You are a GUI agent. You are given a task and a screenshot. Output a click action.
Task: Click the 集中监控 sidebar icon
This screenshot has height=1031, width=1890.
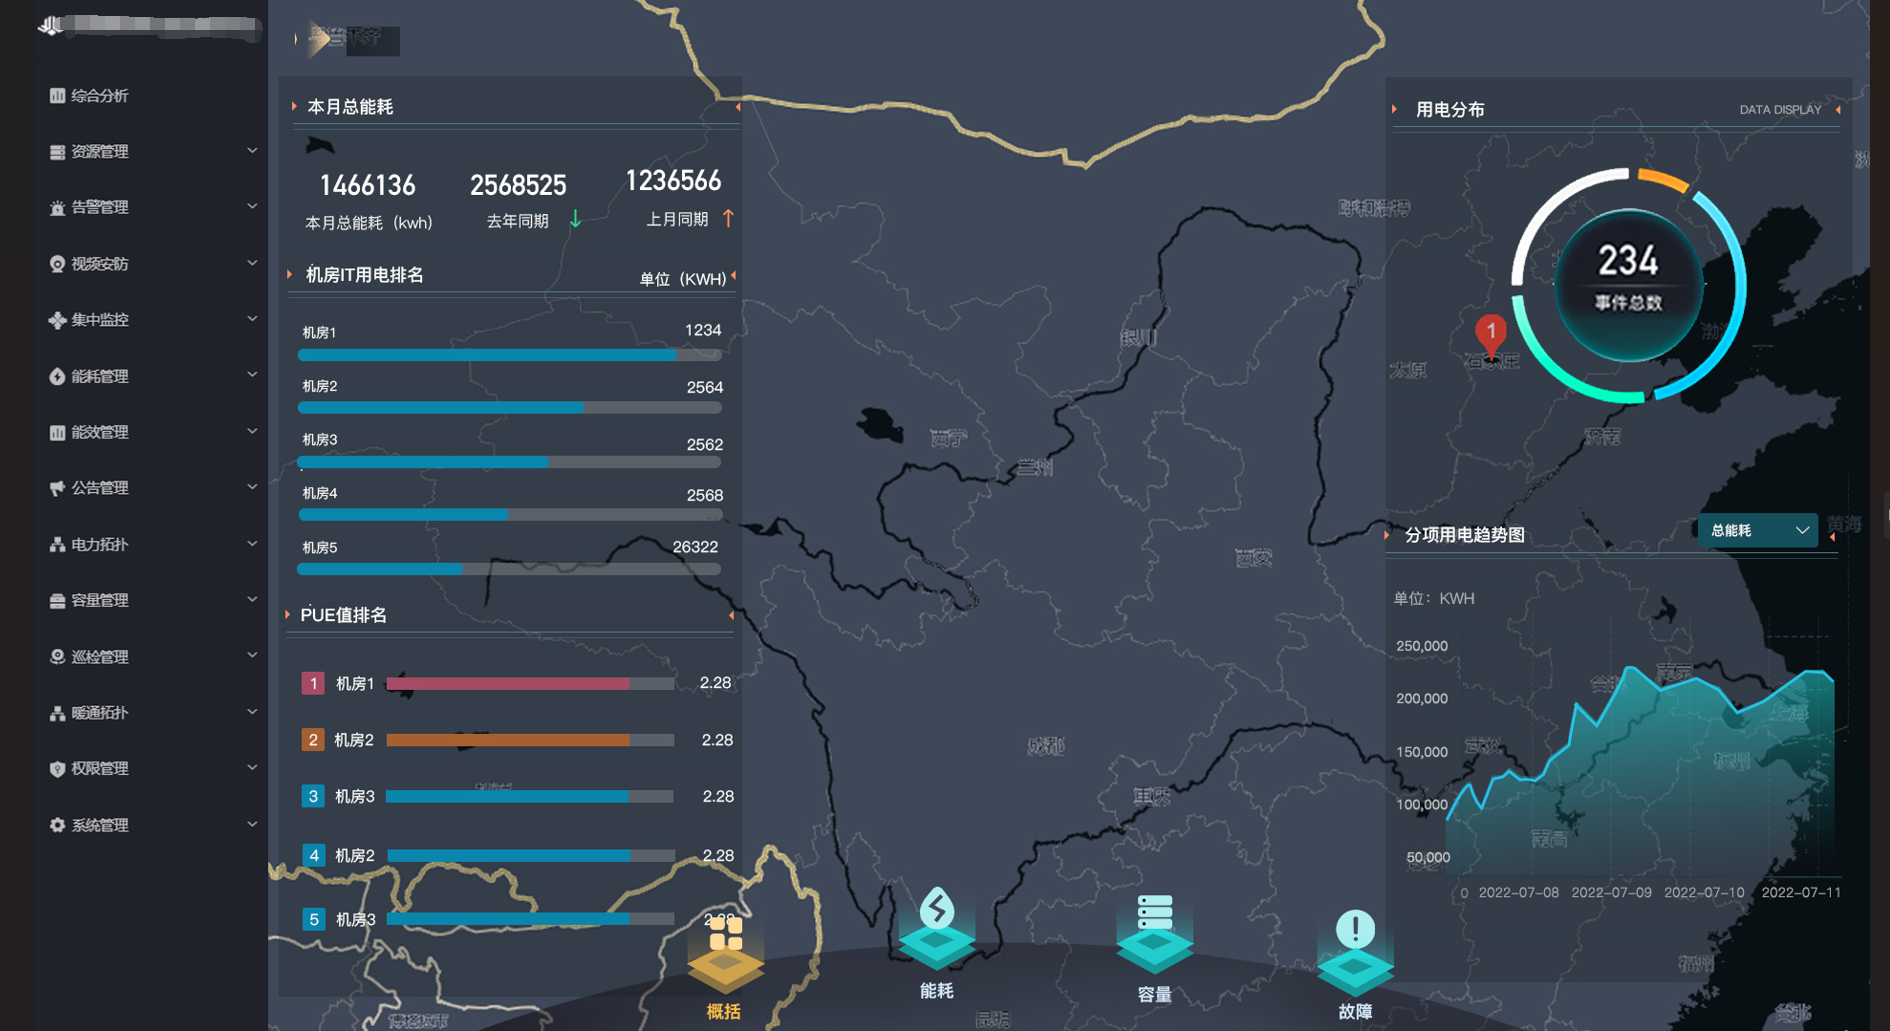point(57,320)
